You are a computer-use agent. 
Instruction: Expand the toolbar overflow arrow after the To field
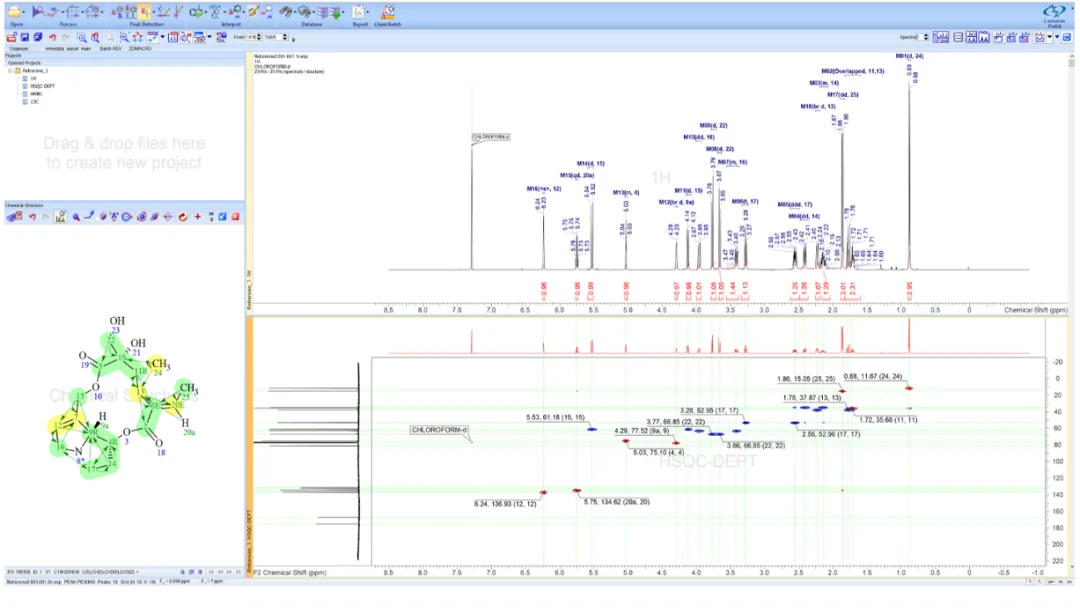[x=293, y=39]
